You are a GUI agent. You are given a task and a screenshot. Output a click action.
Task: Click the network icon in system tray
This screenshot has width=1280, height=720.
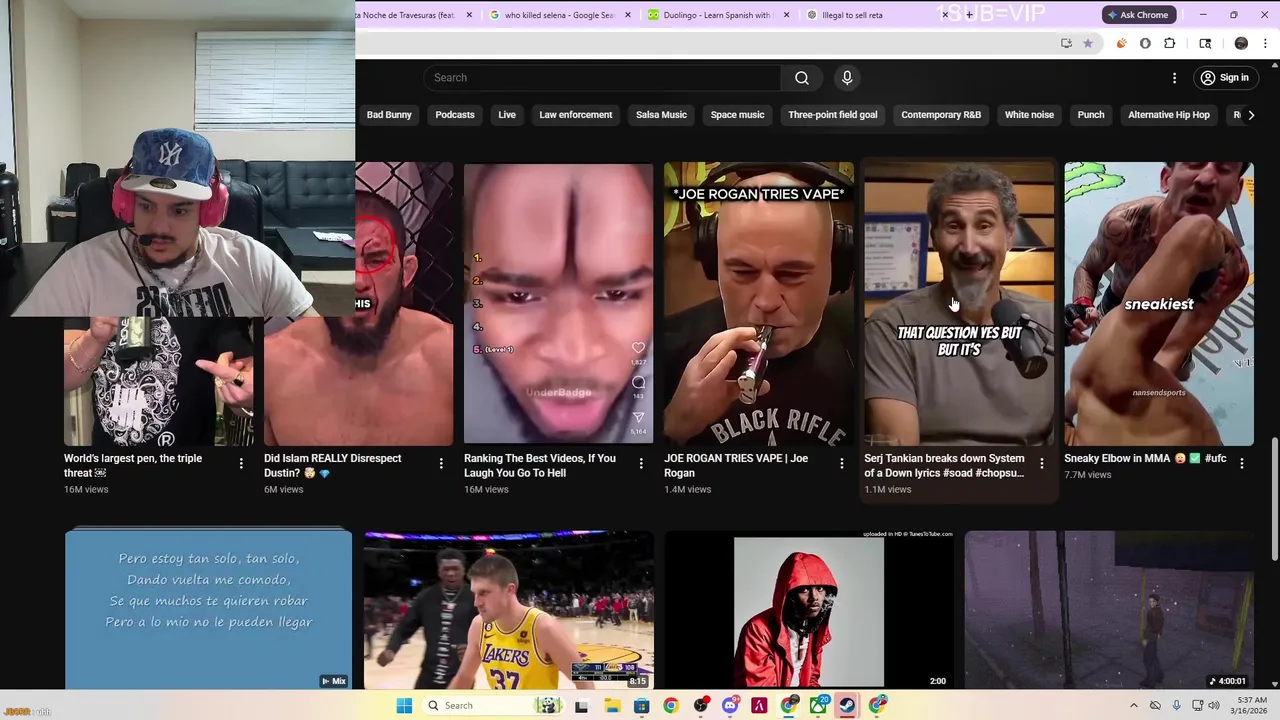pyautogui.click(x=1197, y=706)
